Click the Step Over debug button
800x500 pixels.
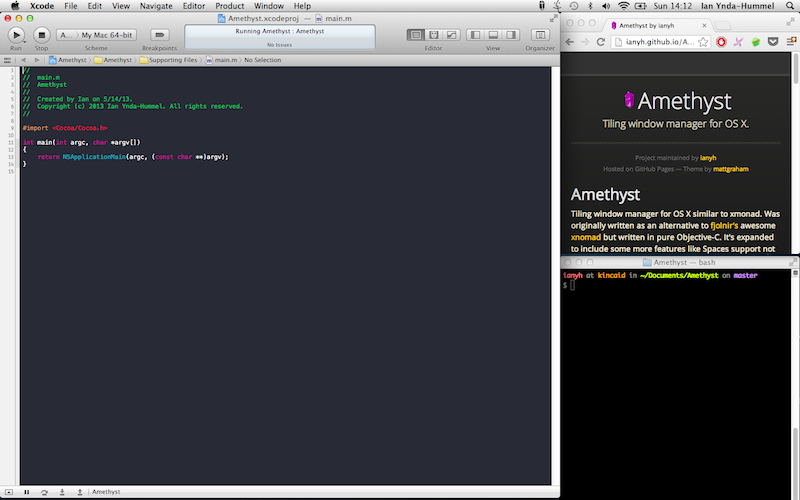pos(44,492)
